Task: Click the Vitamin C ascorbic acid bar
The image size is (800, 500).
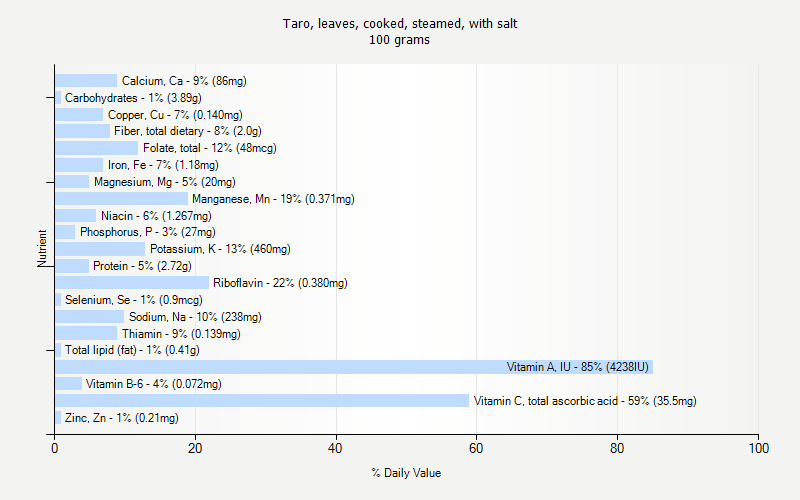Action: pos(262,401)
